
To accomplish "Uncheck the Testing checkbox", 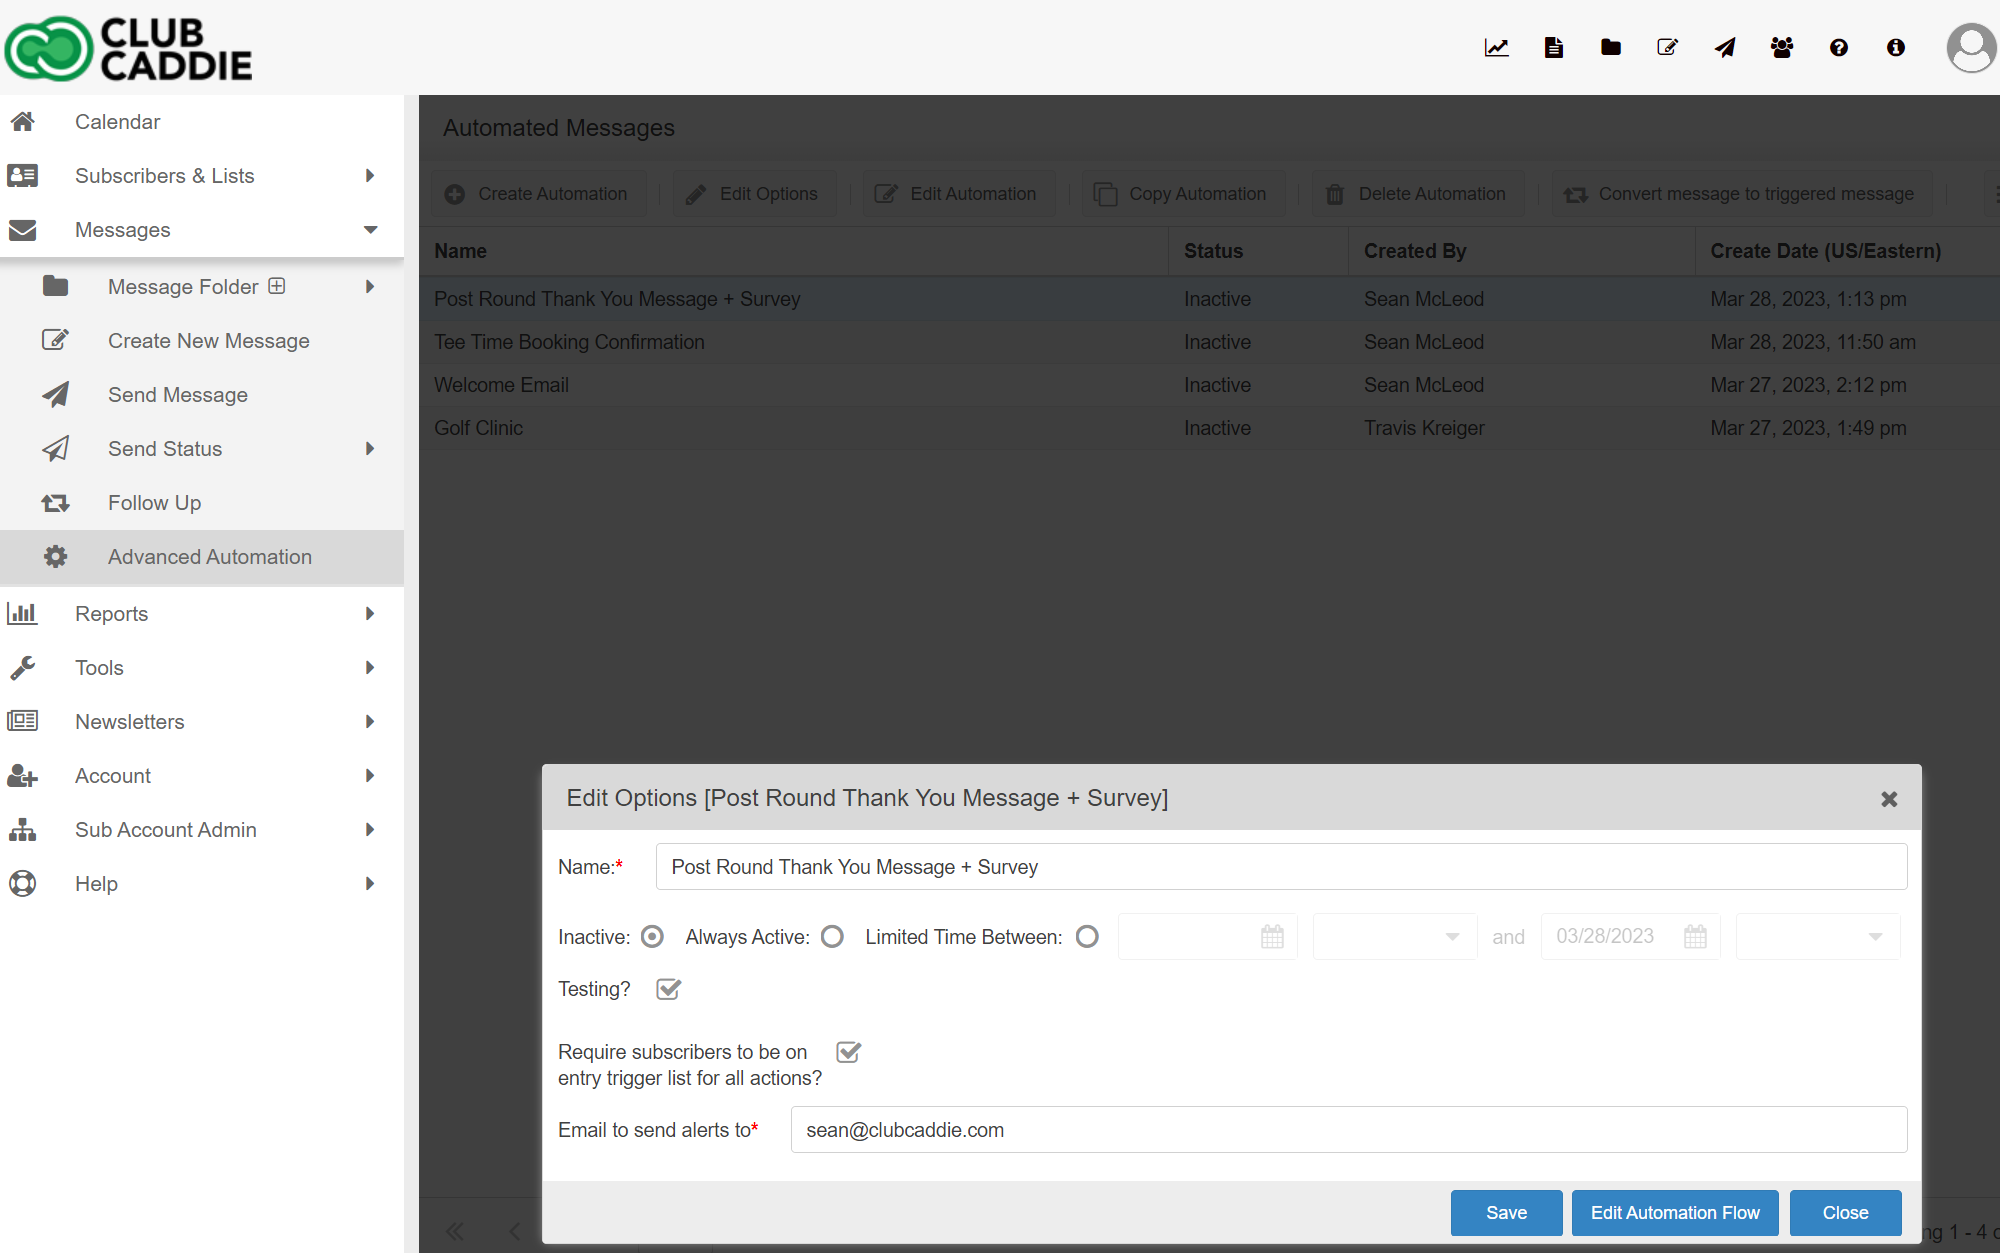I will point(668,989).
